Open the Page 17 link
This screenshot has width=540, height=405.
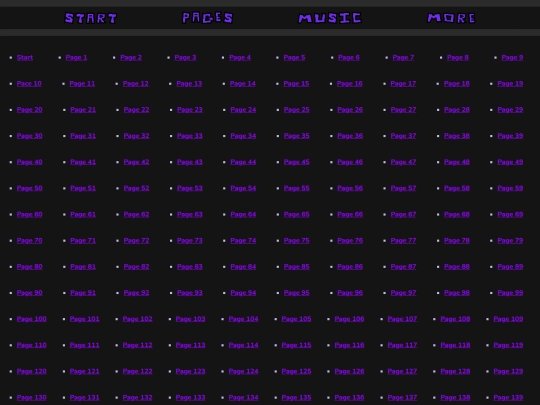pos(403,84)
